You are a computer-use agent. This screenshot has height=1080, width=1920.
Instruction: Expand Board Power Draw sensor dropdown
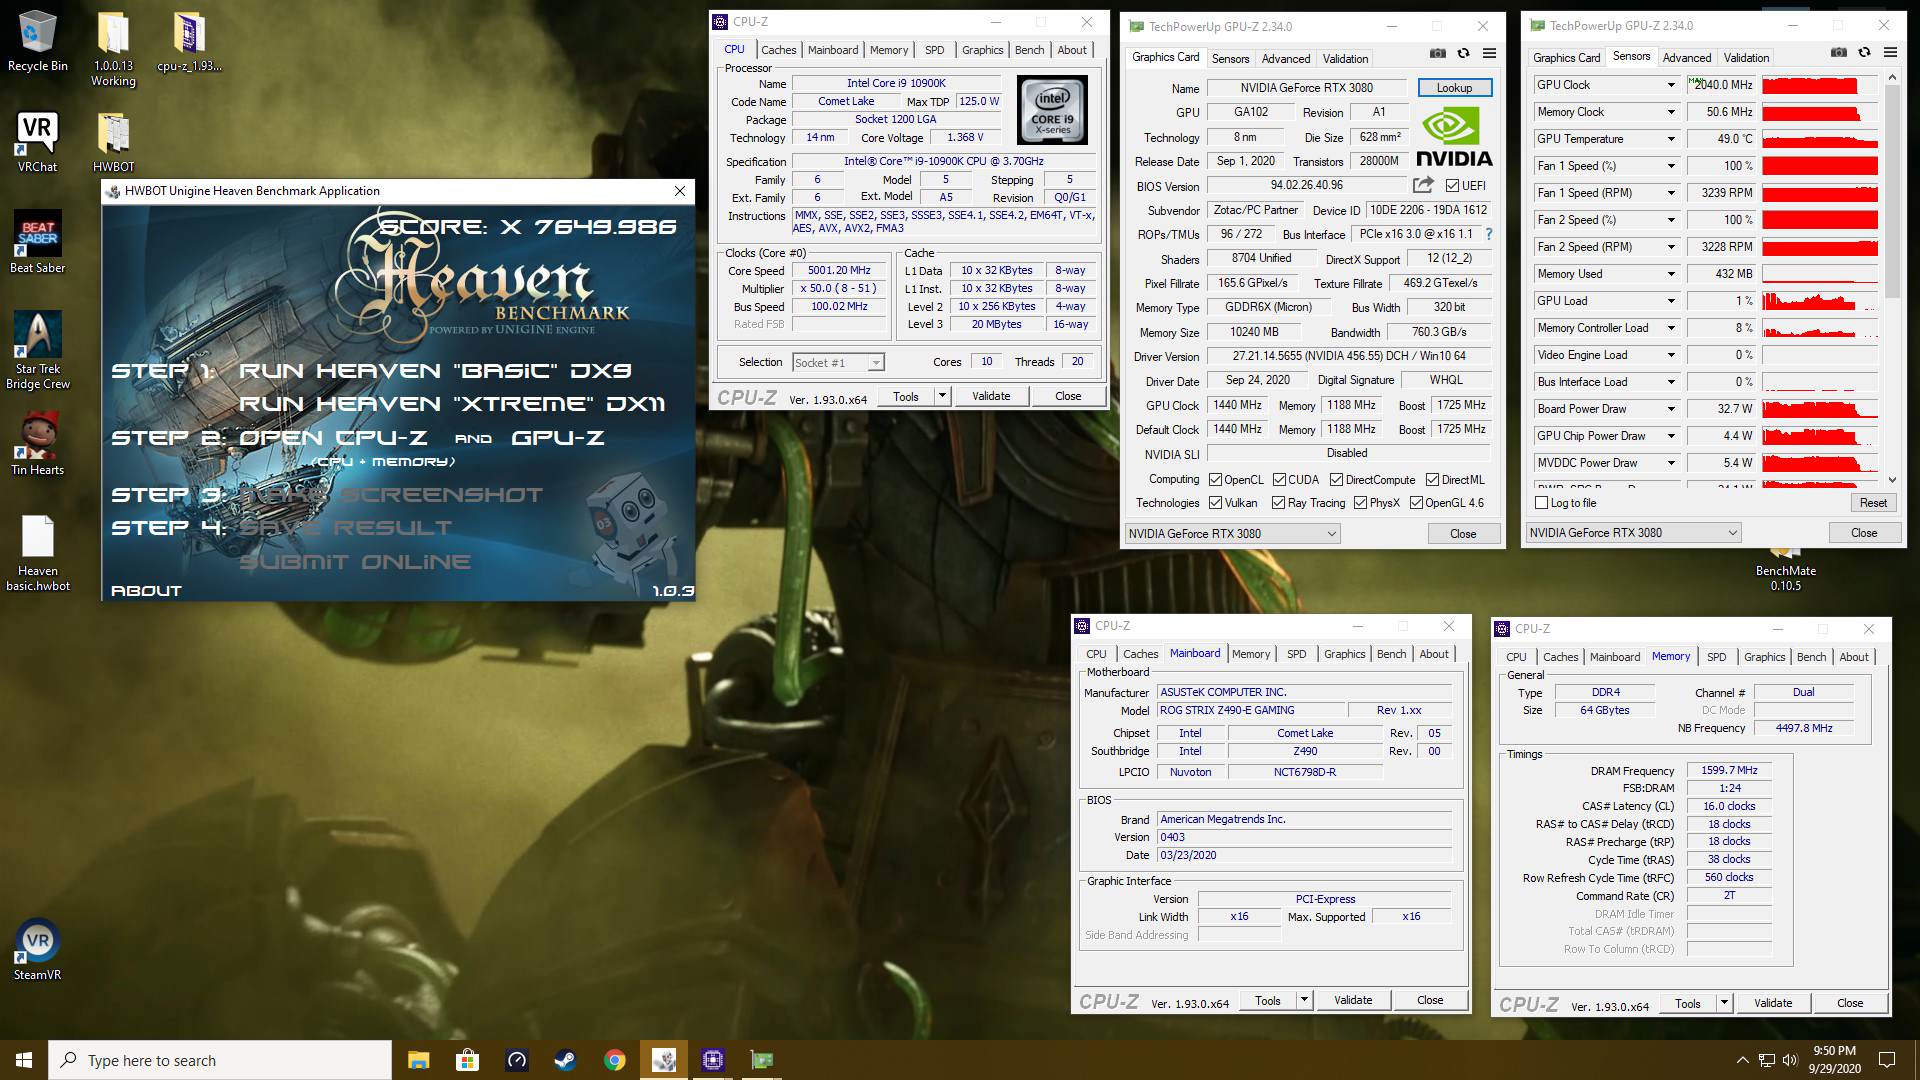click(1670, 409)
